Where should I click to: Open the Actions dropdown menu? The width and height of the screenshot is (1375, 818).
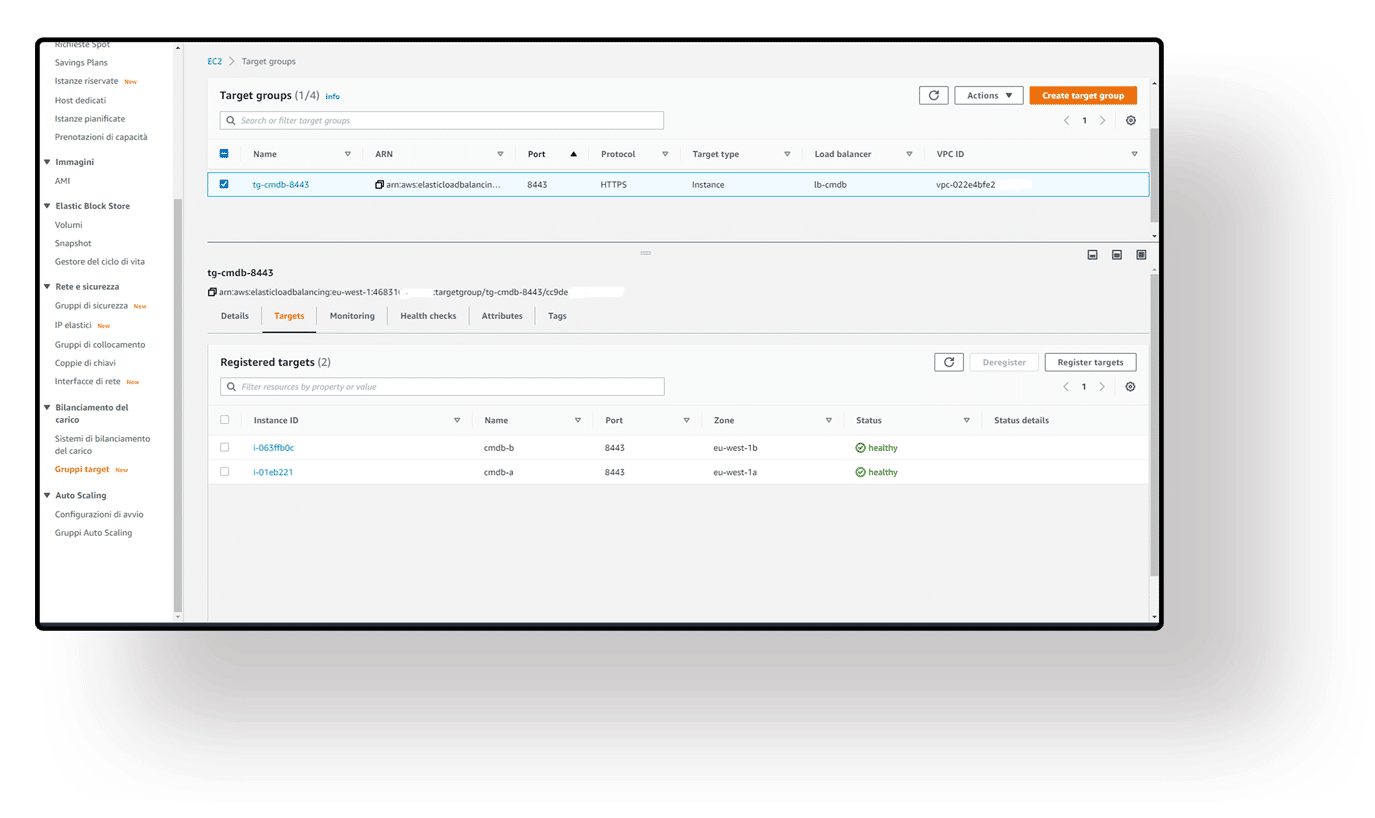pyautogui.click(x=989, y=96)
